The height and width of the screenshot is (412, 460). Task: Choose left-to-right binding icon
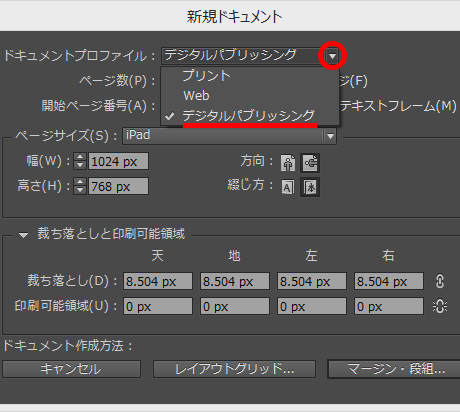tap(288, 187)
